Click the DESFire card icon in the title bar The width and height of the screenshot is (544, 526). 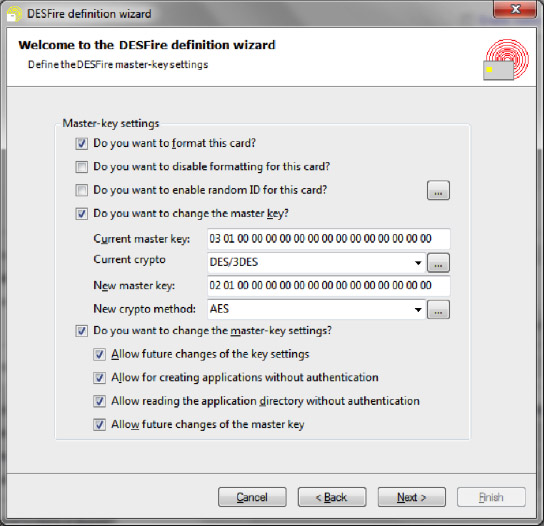pos(14,14)
